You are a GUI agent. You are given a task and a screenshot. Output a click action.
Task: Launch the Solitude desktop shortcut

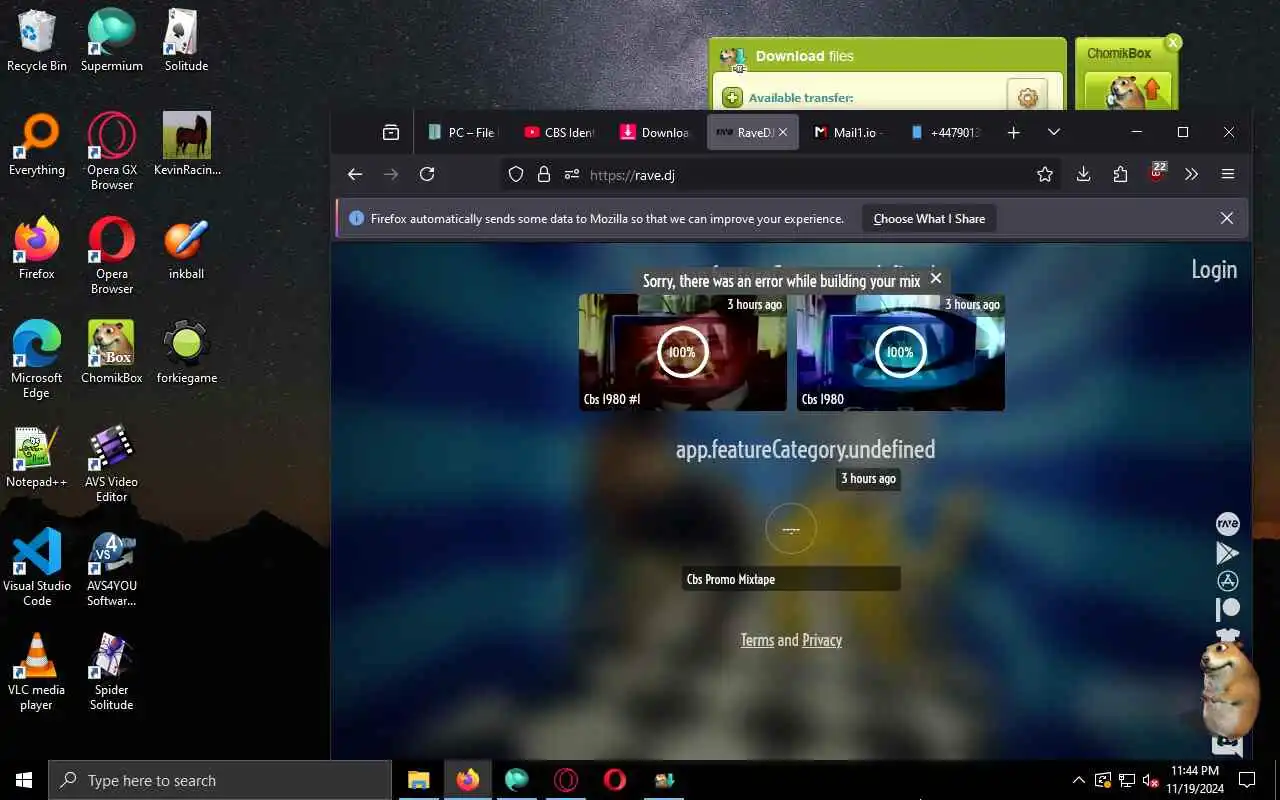pos(186,40)
